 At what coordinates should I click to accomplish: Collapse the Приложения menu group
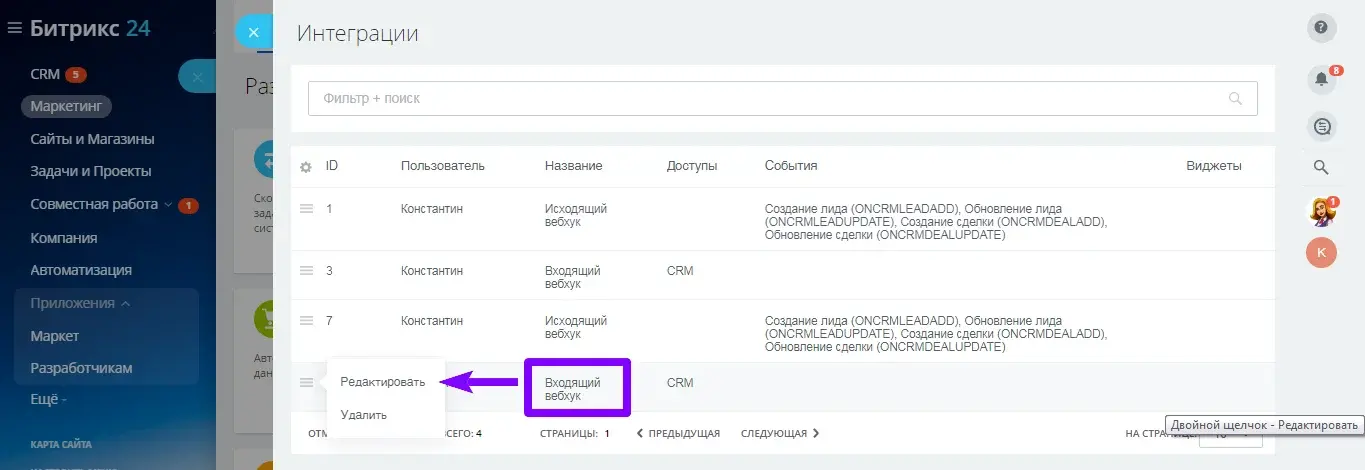click(80, 303)
